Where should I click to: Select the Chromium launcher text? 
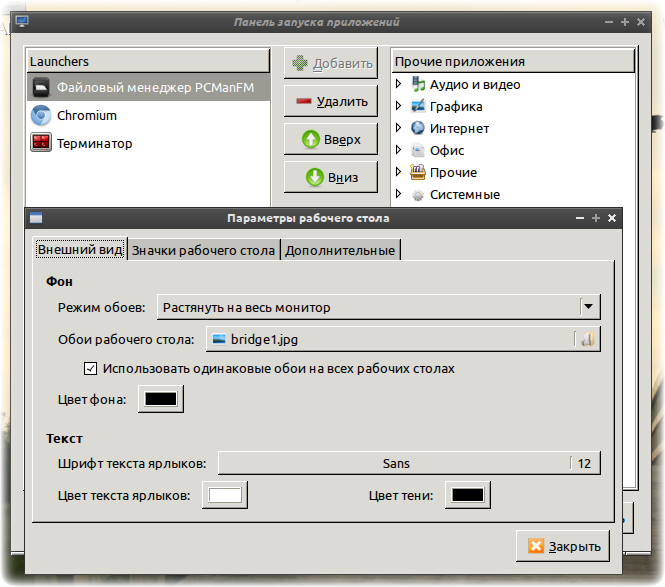tap(87, 115)
